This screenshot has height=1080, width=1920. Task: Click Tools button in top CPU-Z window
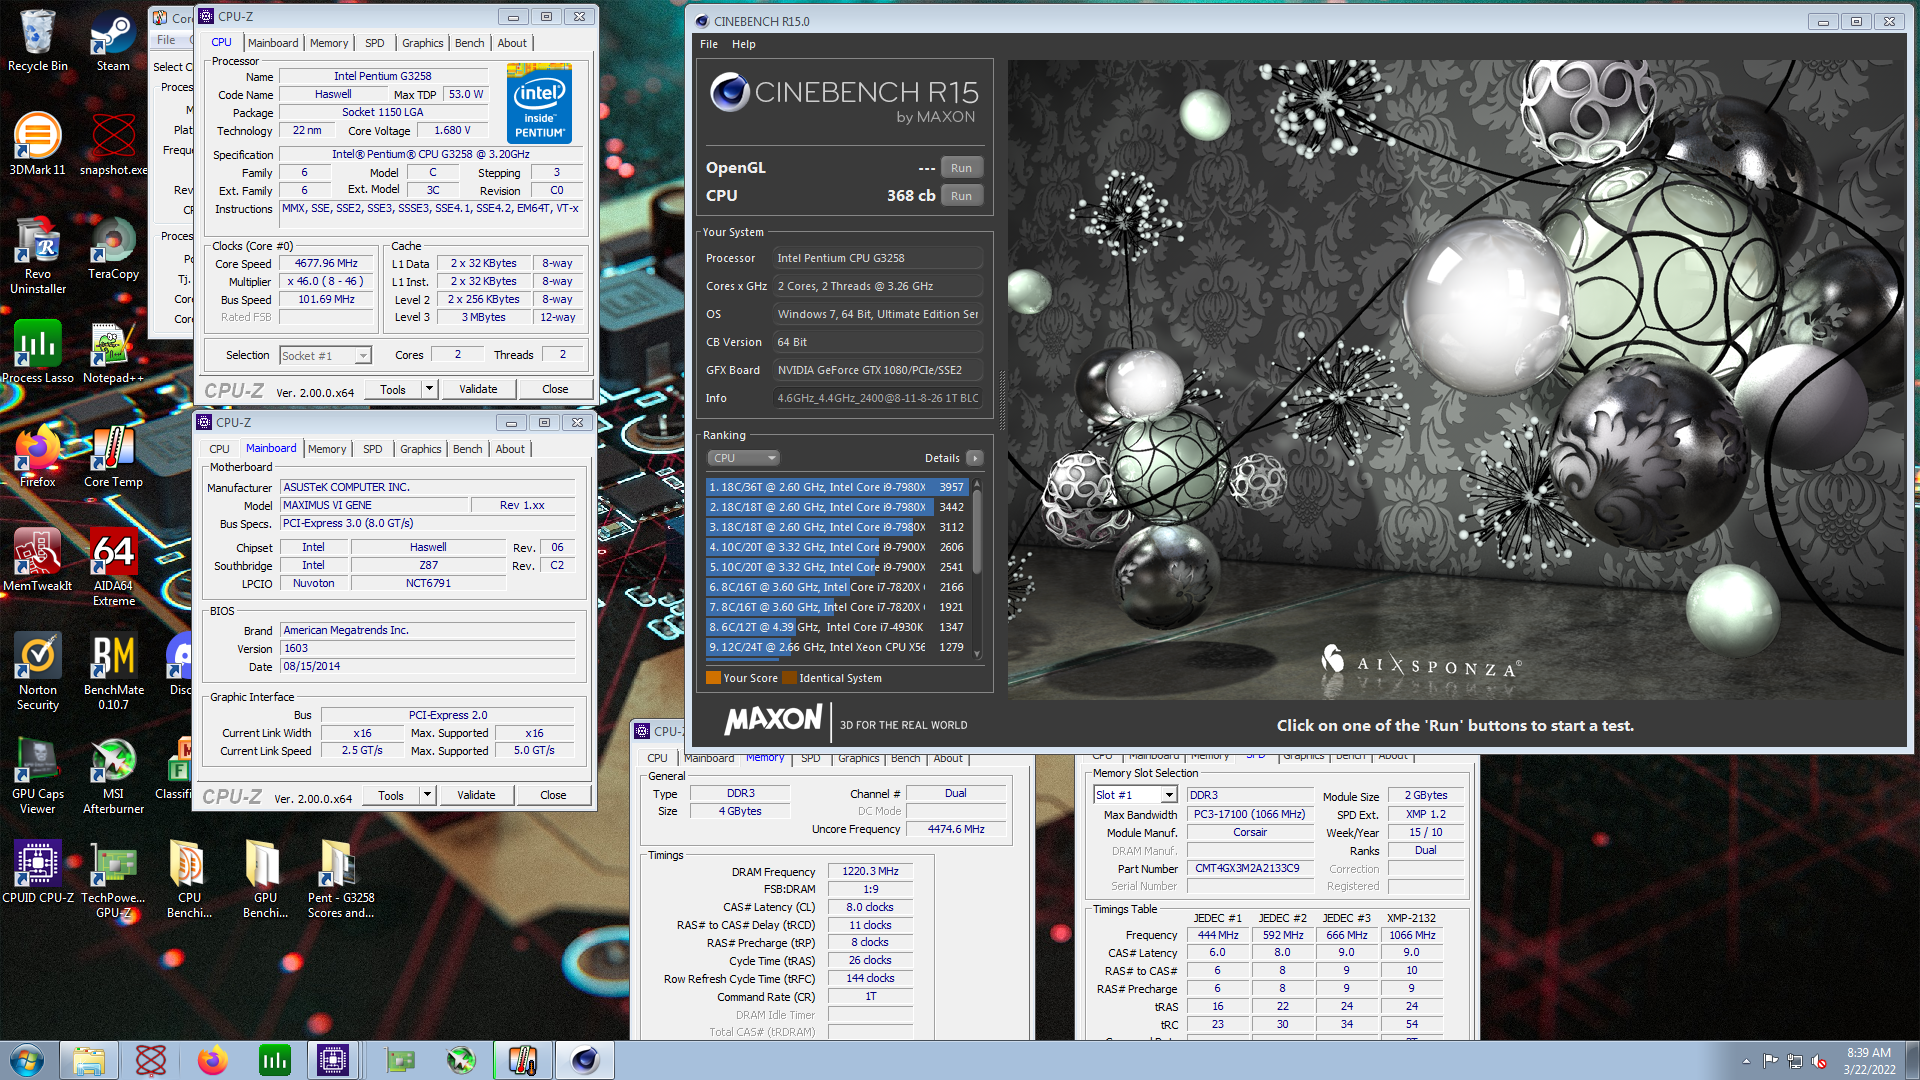393,389
